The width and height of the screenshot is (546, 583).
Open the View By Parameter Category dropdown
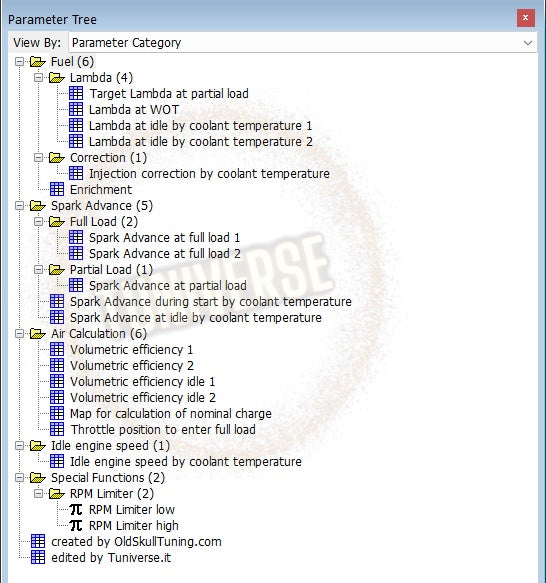tap(302, 43)
